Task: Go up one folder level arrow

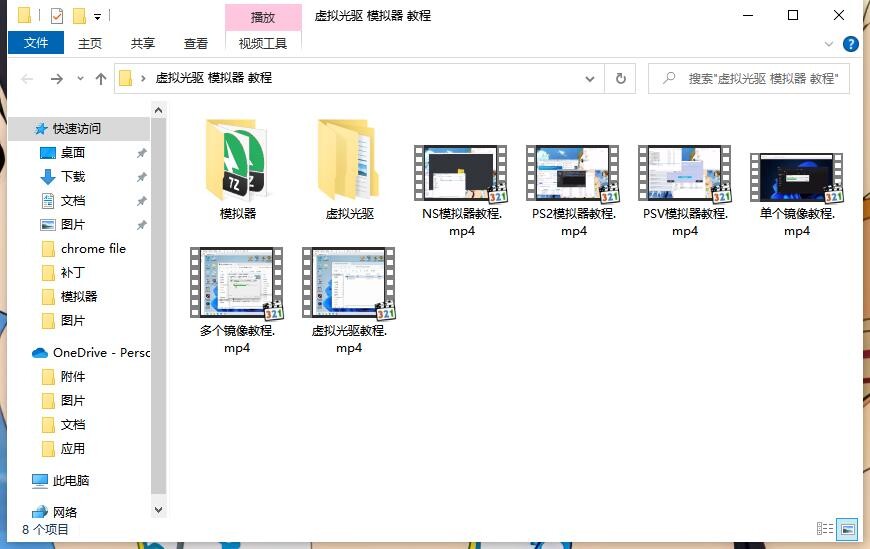Action: 101,78
